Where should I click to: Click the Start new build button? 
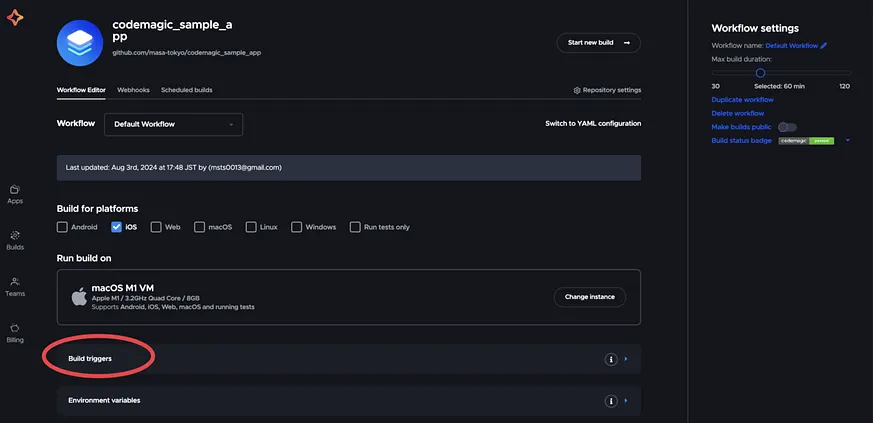coord(599,43)
